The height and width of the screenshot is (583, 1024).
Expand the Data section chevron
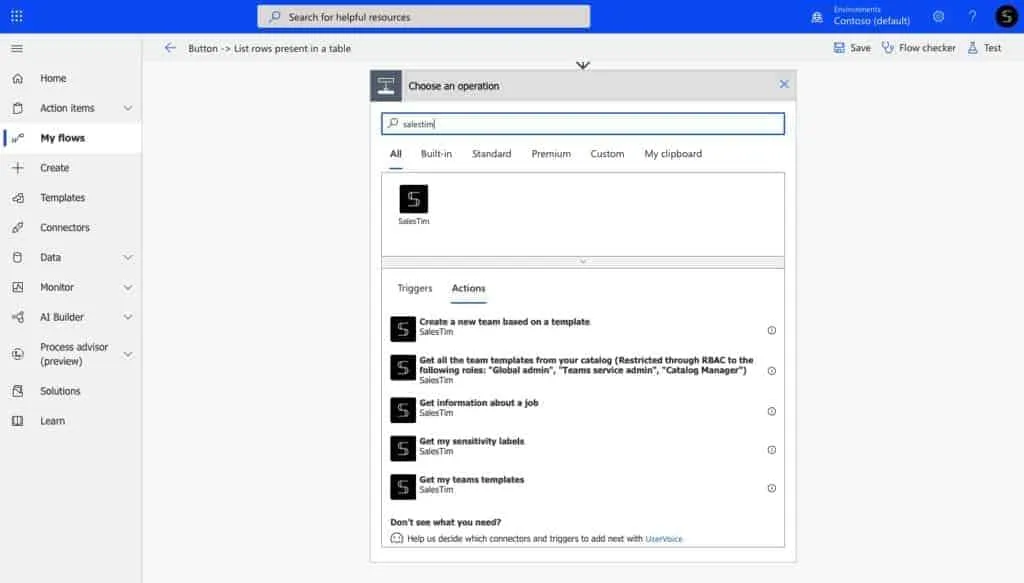(127, 257)
